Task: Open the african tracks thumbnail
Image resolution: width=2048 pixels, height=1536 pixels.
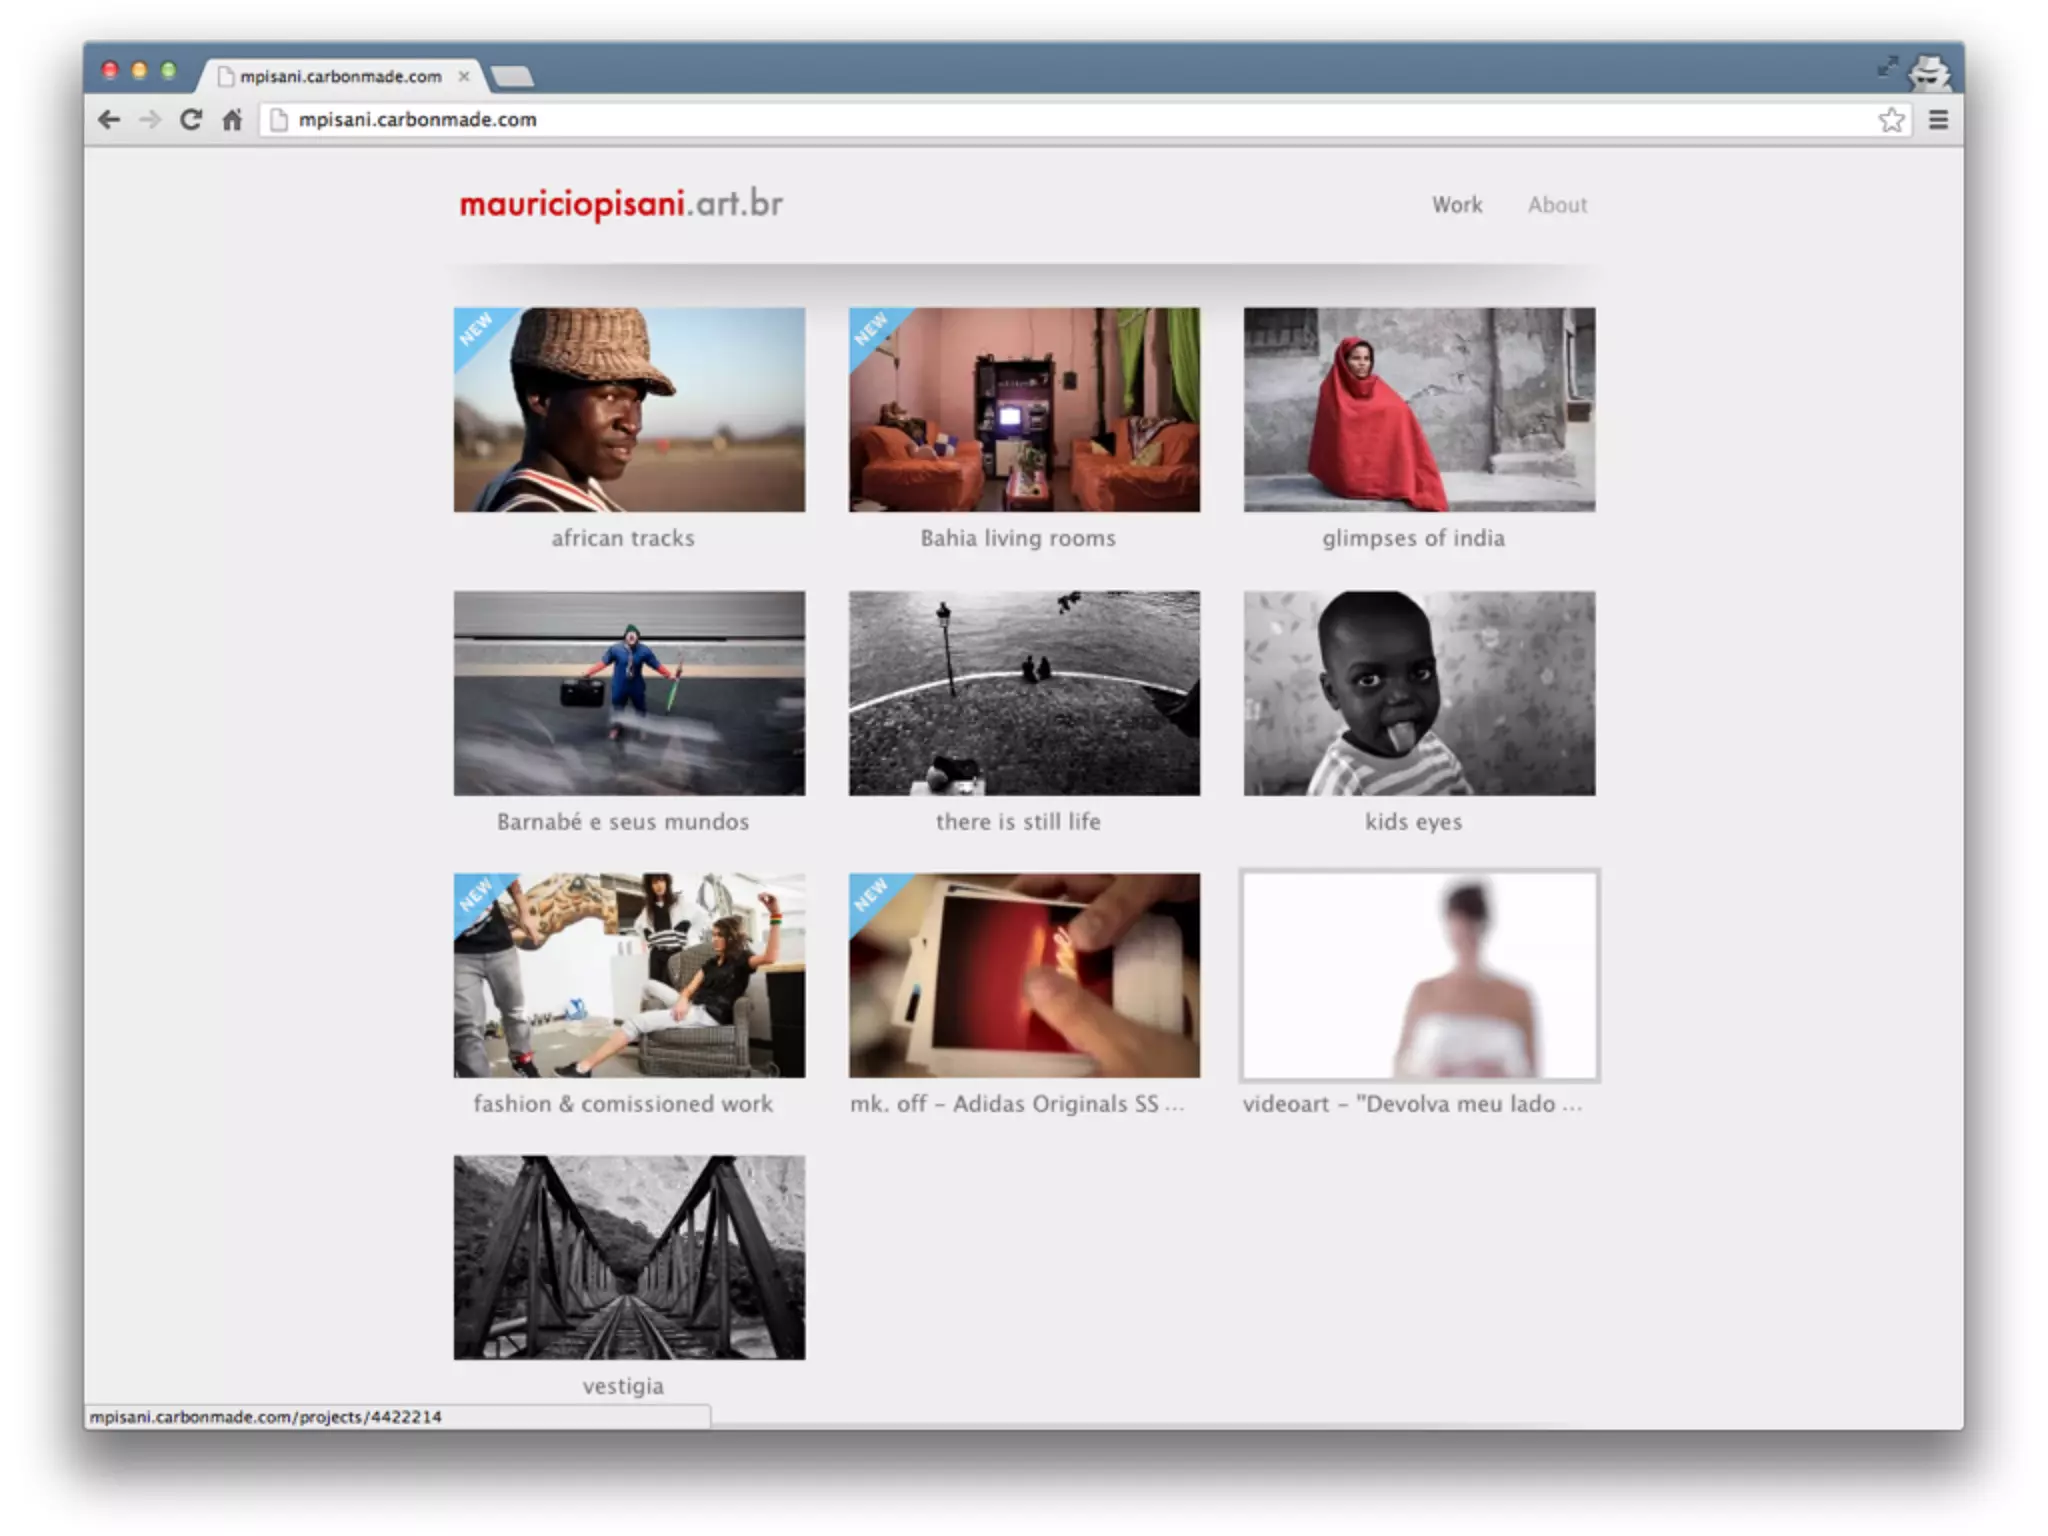Action: coord(629,409)
